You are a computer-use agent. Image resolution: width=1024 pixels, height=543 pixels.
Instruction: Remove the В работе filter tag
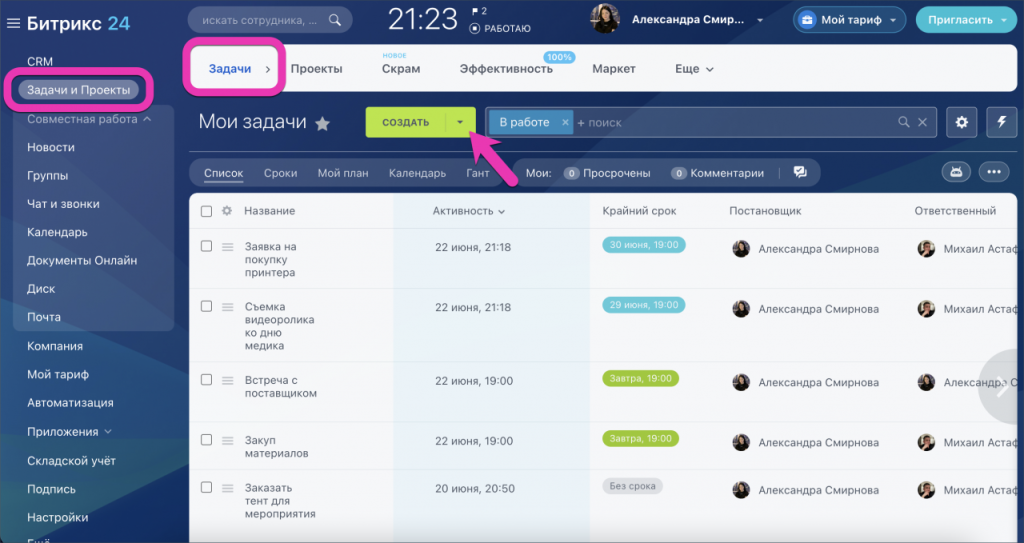565,122
